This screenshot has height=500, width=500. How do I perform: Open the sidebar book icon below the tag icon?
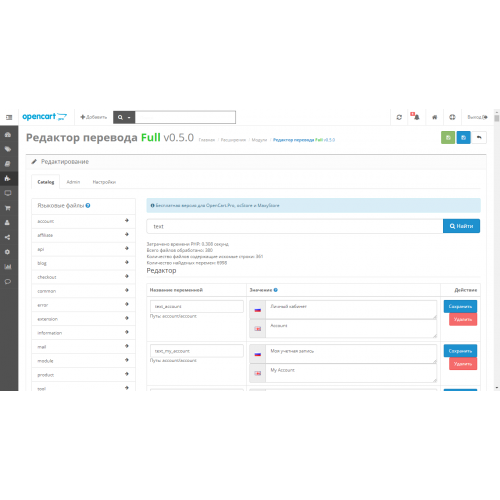click(8, 164)
